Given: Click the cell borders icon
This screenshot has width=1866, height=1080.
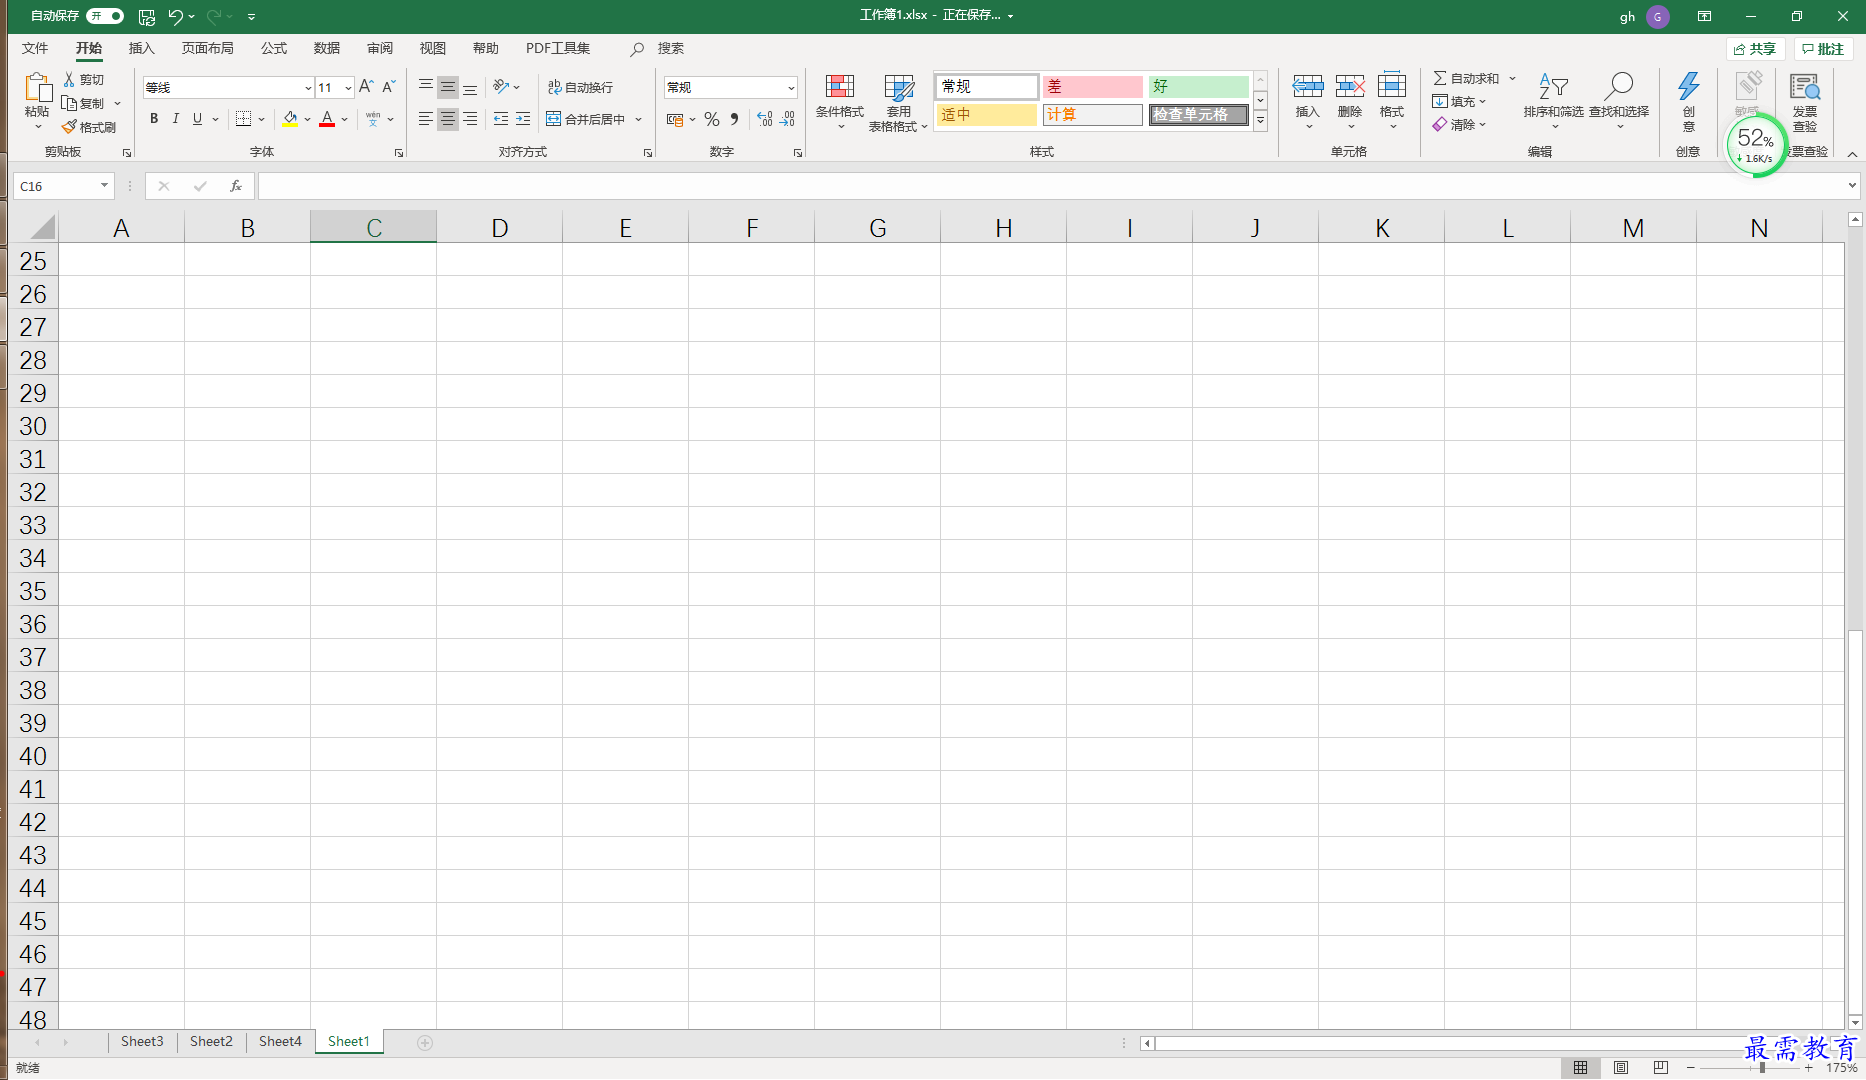Looking at the screenshot, I should point(243,119).
